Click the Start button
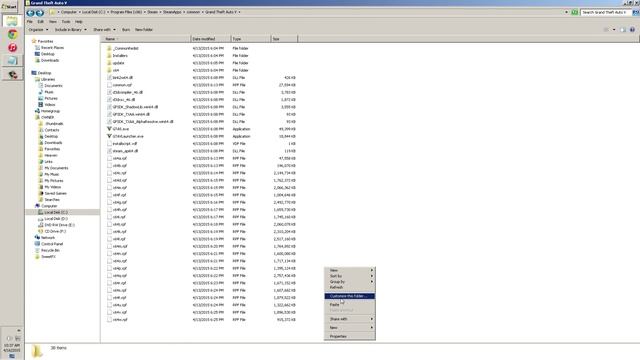Image resolution: width=640 pixels, height=360 pixels. coord(9,7)
